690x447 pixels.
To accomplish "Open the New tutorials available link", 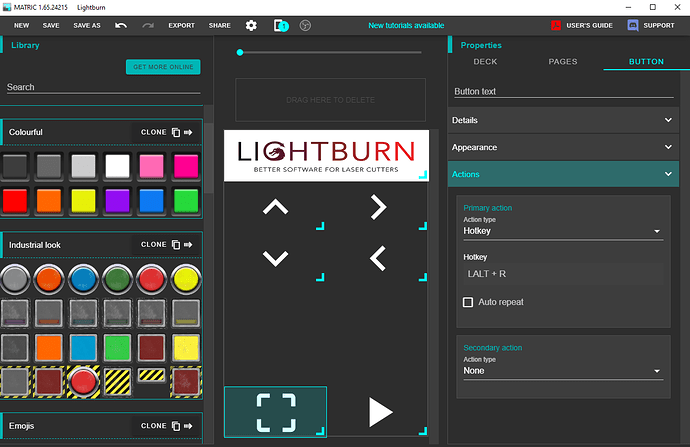I will click(x=406, y=26).
